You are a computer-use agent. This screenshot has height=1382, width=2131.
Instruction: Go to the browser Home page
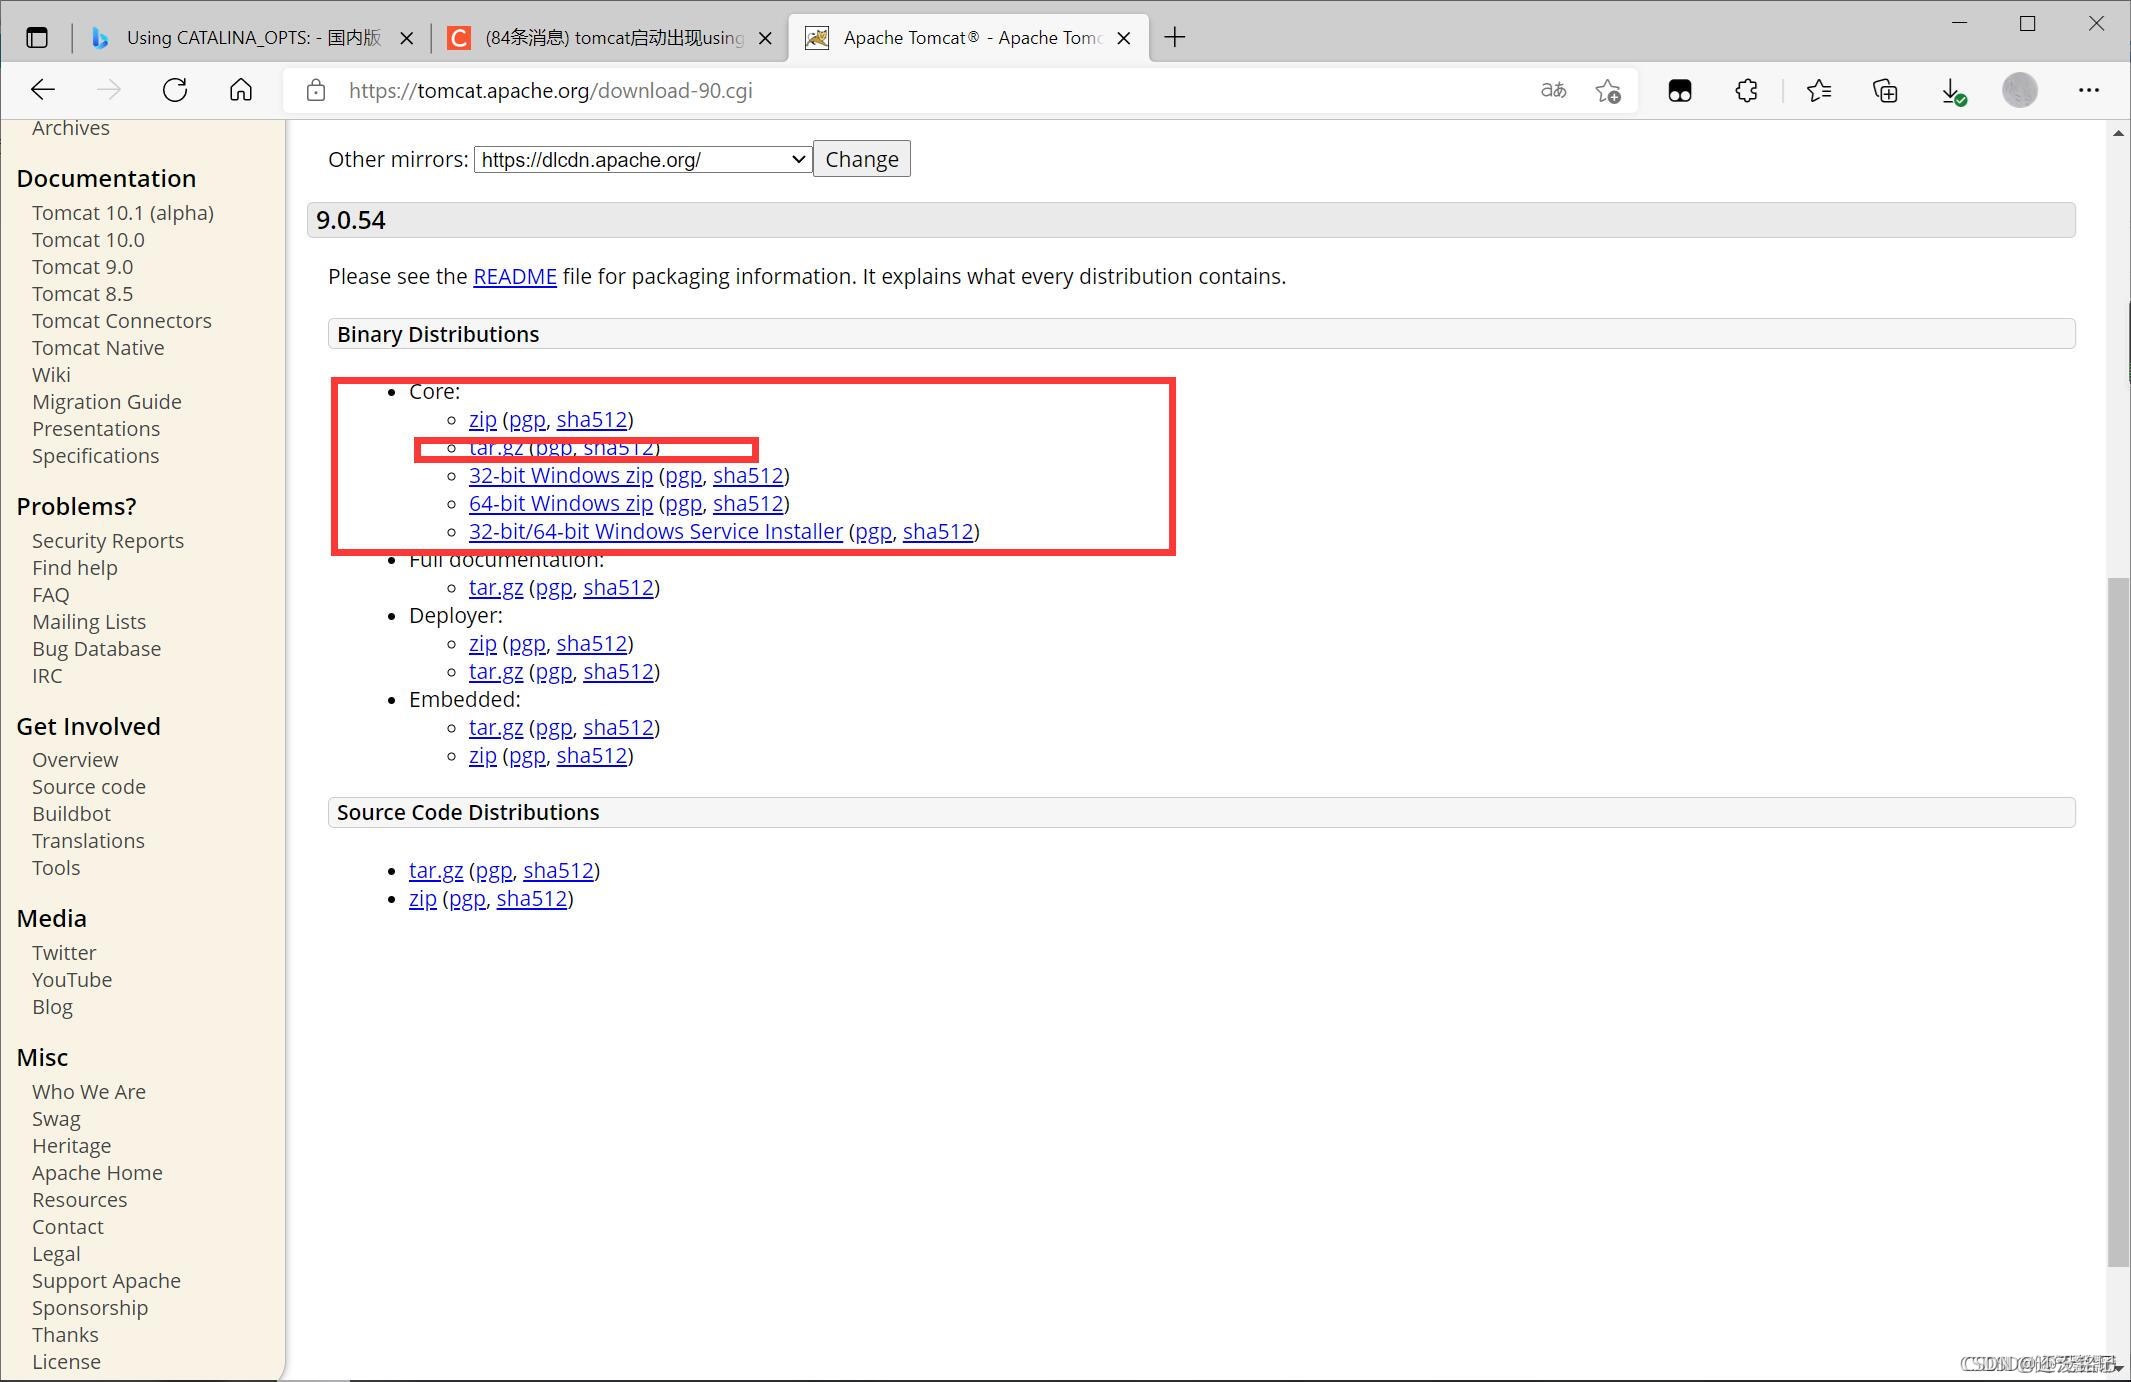[x=241, y=90]
